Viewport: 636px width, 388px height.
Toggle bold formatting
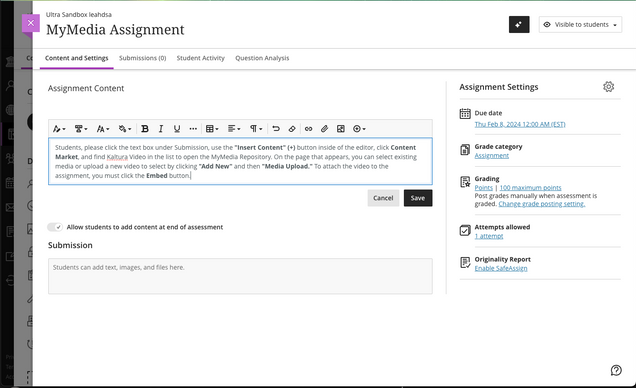145,129
